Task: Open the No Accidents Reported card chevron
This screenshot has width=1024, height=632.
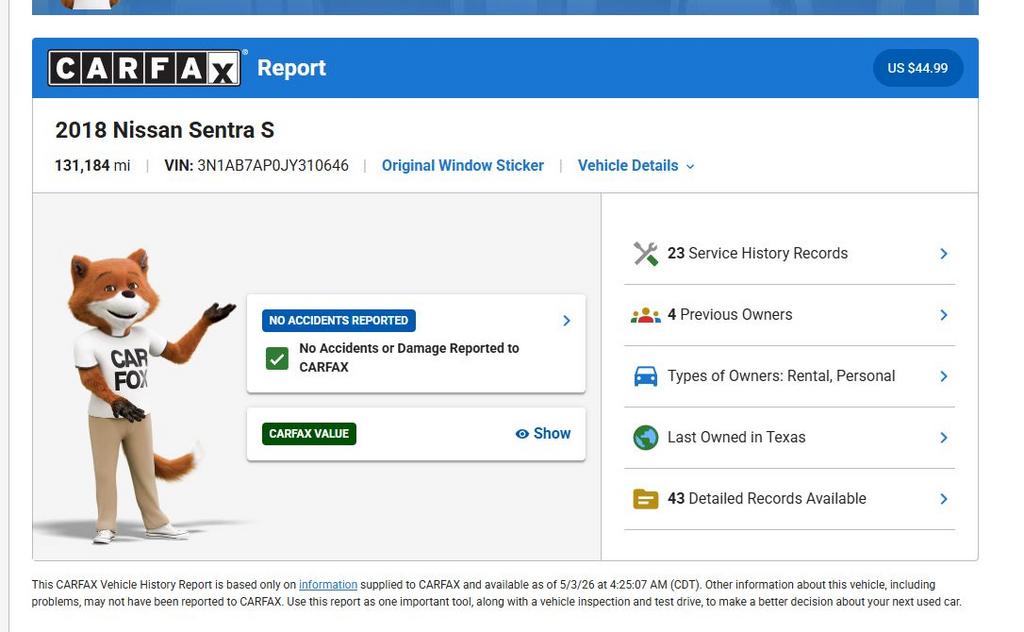Action: pyautogui.click(x=566, y=321)
